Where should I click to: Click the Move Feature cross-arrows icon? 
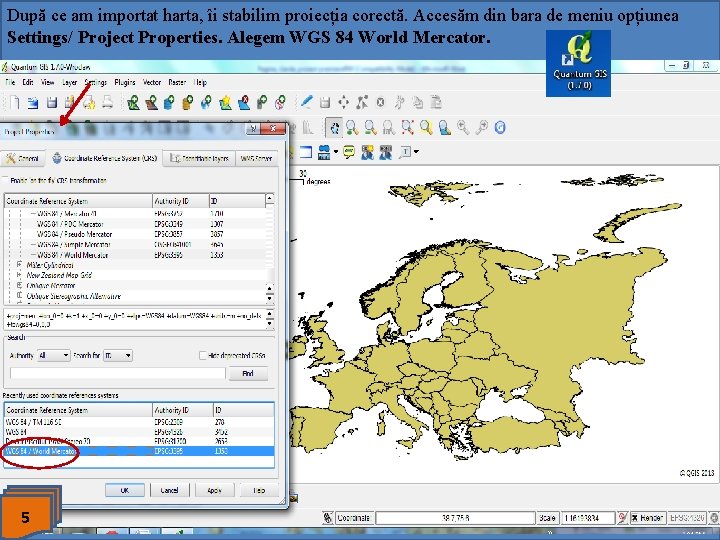(x=343, y=102)
